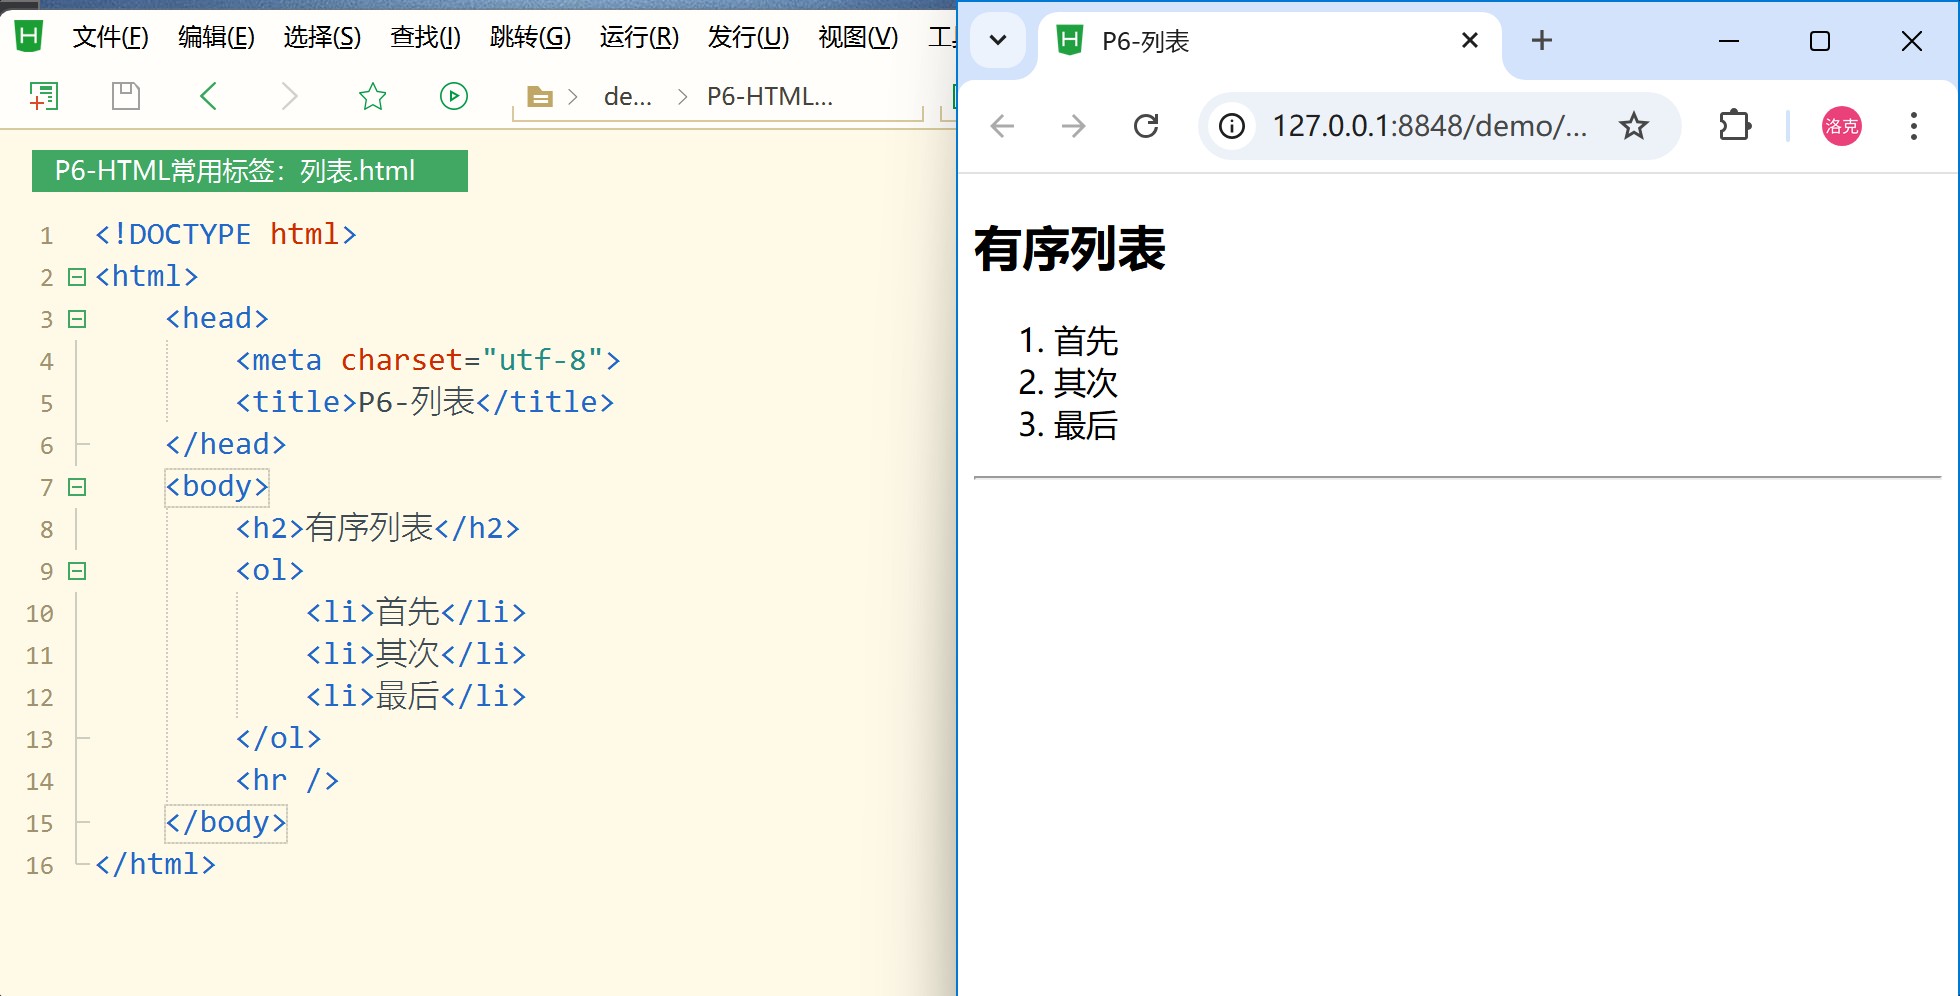Viewport: 1960px width, 996px height.
Task: Click the site information icon in address bar
Action: [x=1232, y=126]
